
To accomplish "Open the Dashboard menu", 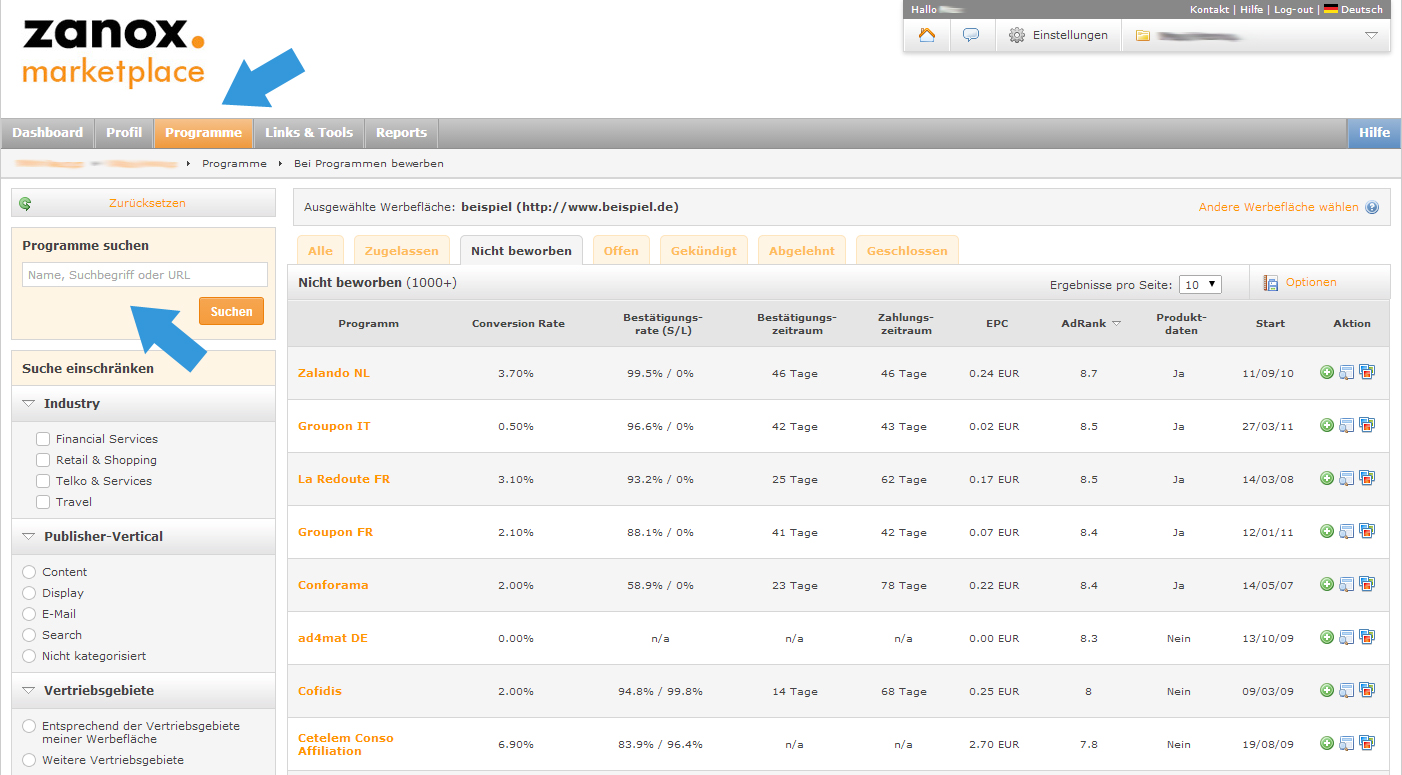I will [x=47, y=132].
